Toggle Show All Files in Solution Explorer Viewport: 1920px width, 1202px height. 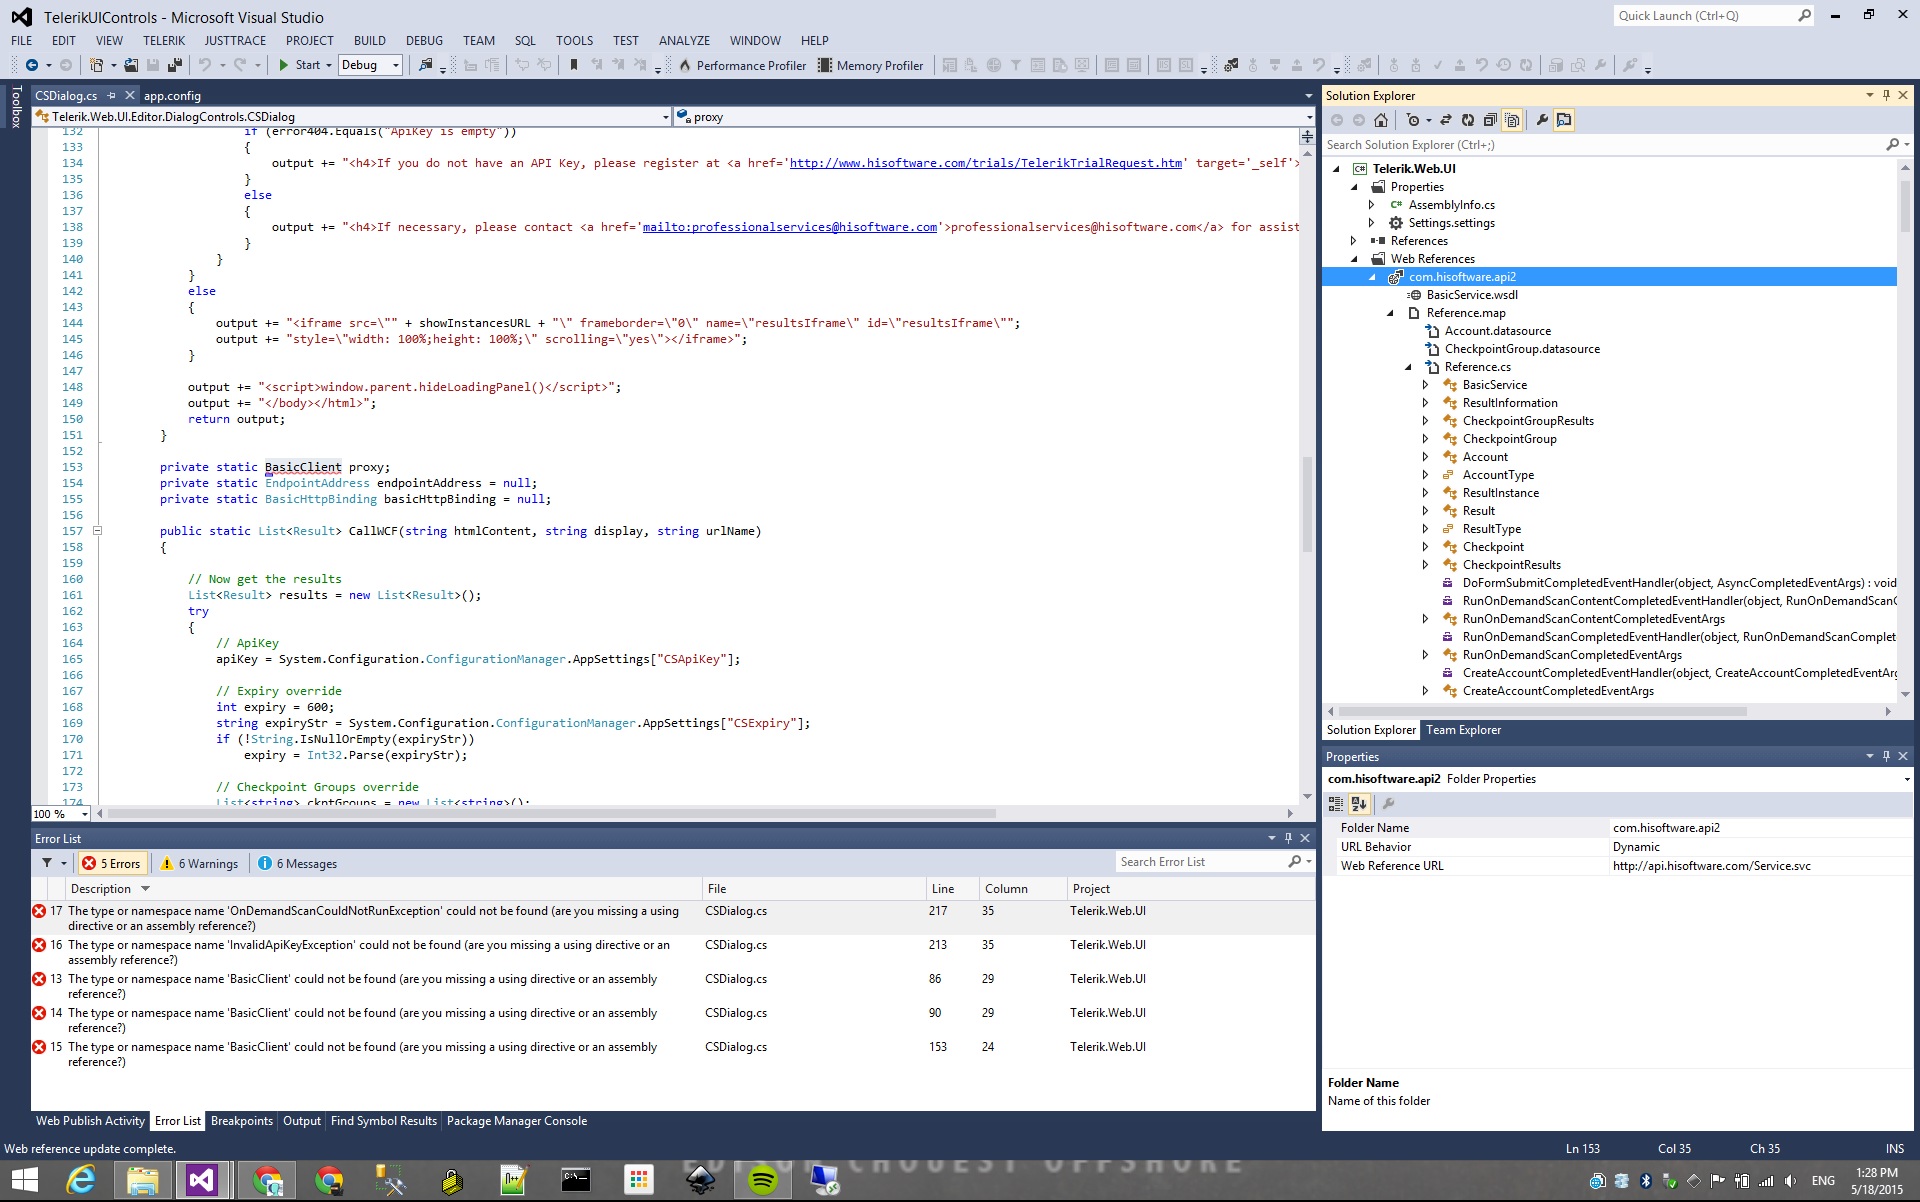pos(1512,120)
